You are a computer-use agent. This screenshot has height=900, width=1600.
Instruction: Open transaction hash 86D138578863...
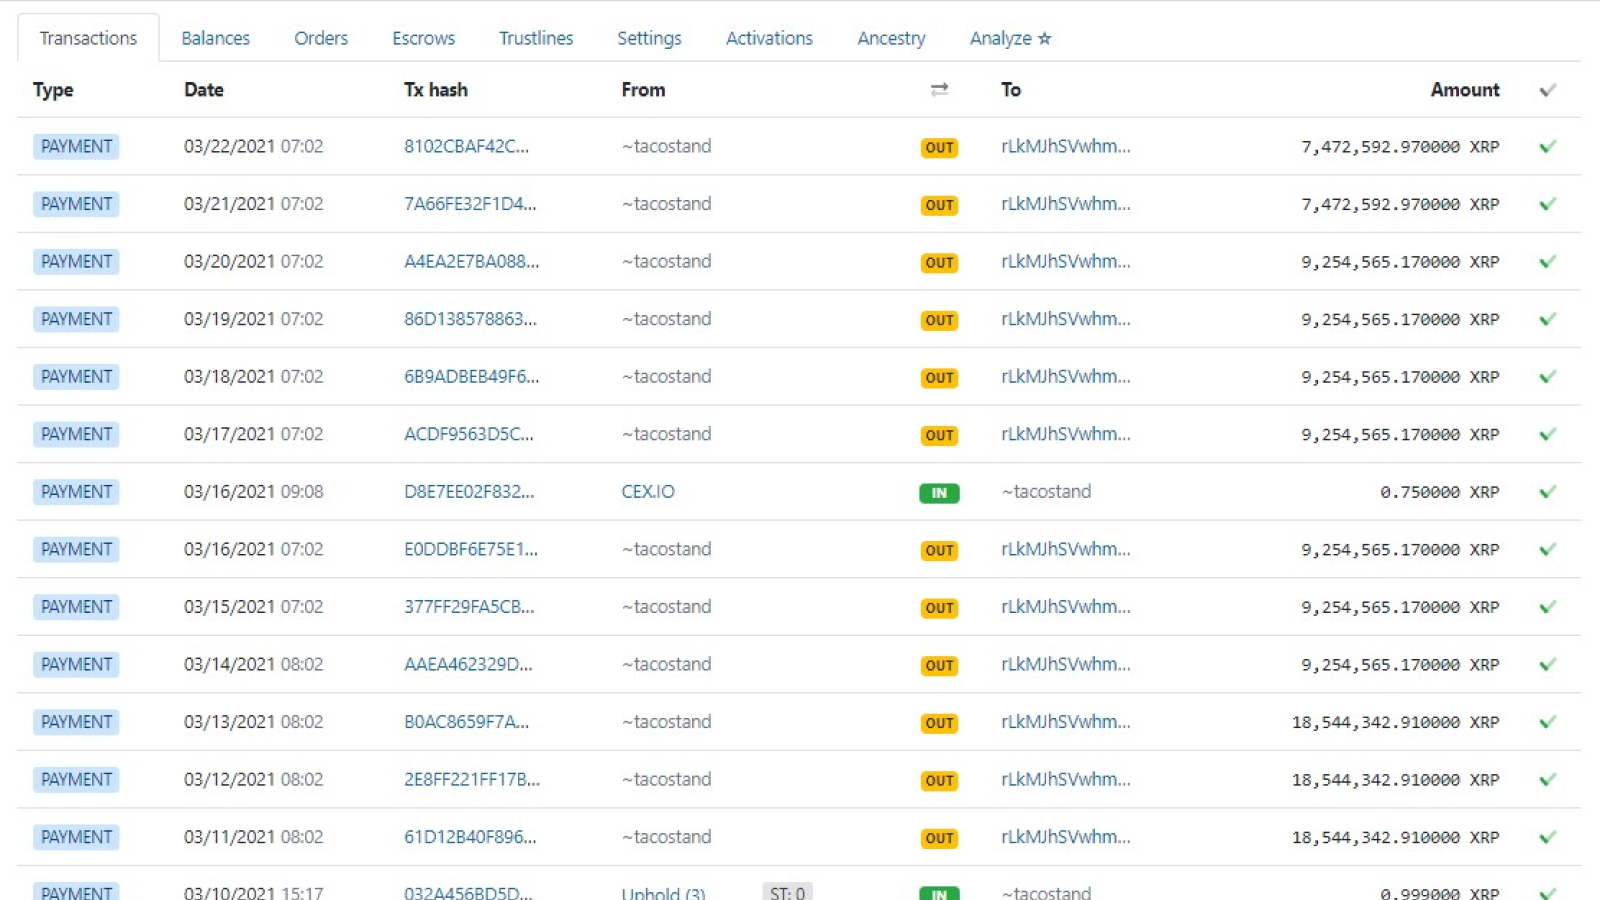pyautogui.click(x=470, y=319)
